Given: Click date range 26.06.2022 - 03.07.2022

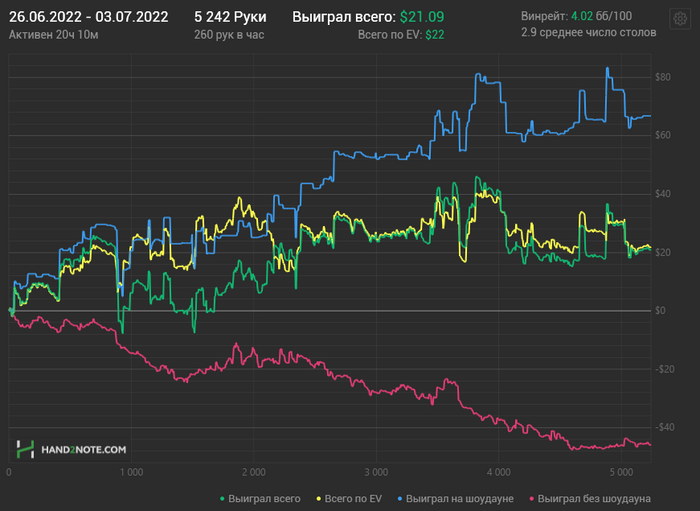Looking at the screenshot, I should pyautogui.click(x=88, y=17).
